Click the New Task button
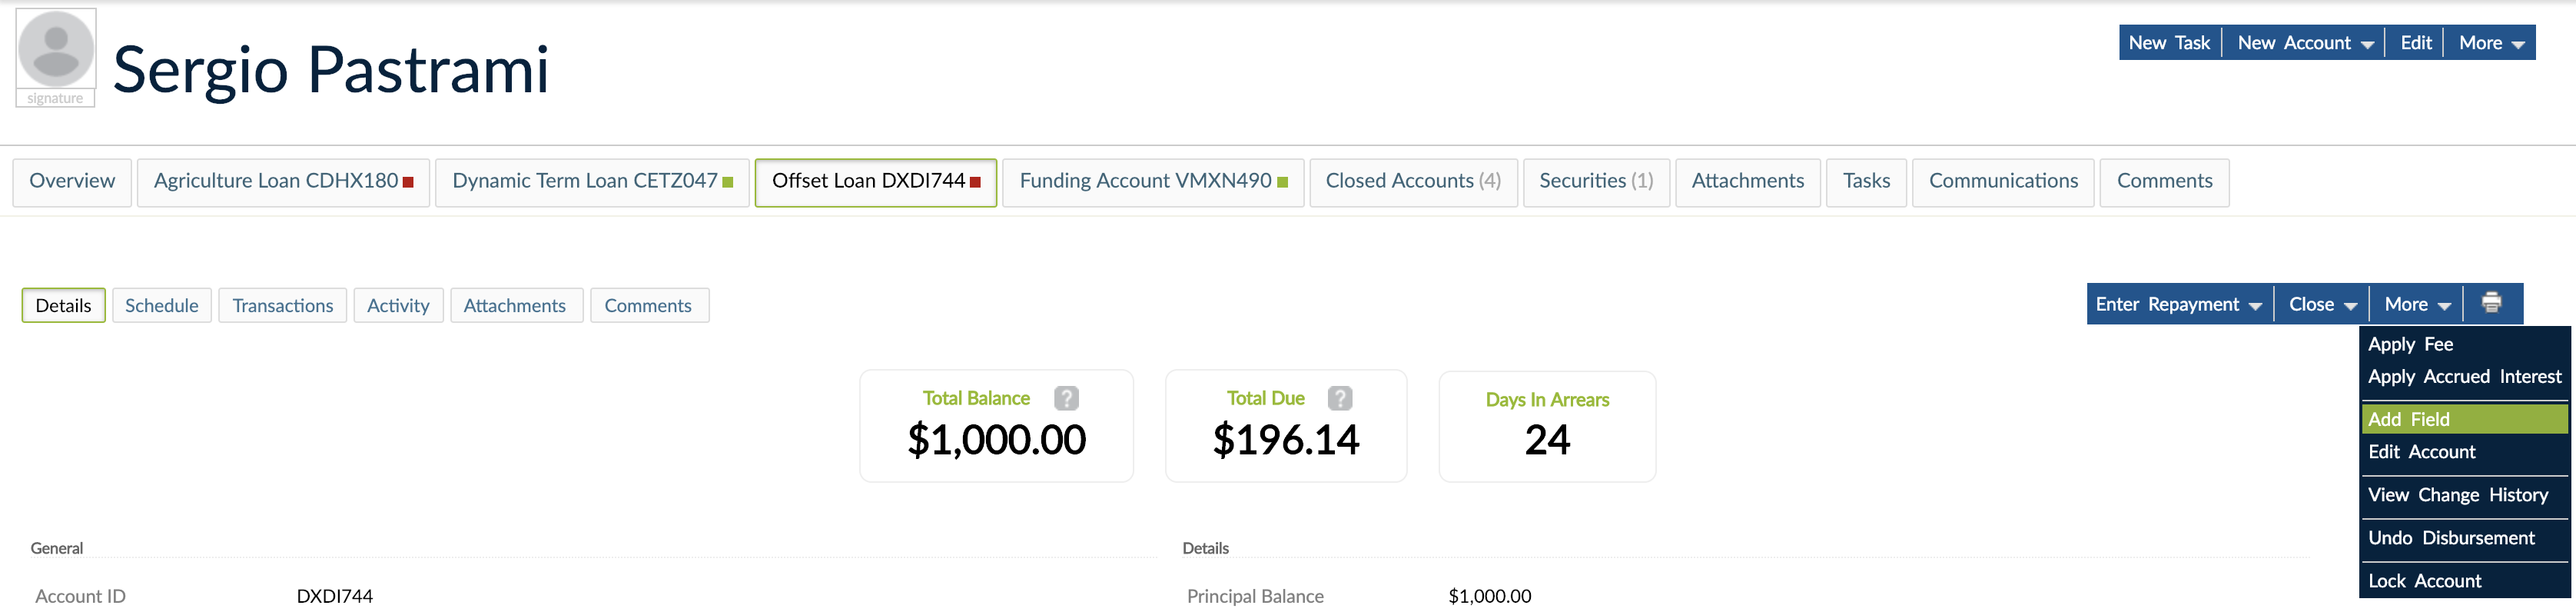Screen dimensions: 2576x612 (2168, 43)
